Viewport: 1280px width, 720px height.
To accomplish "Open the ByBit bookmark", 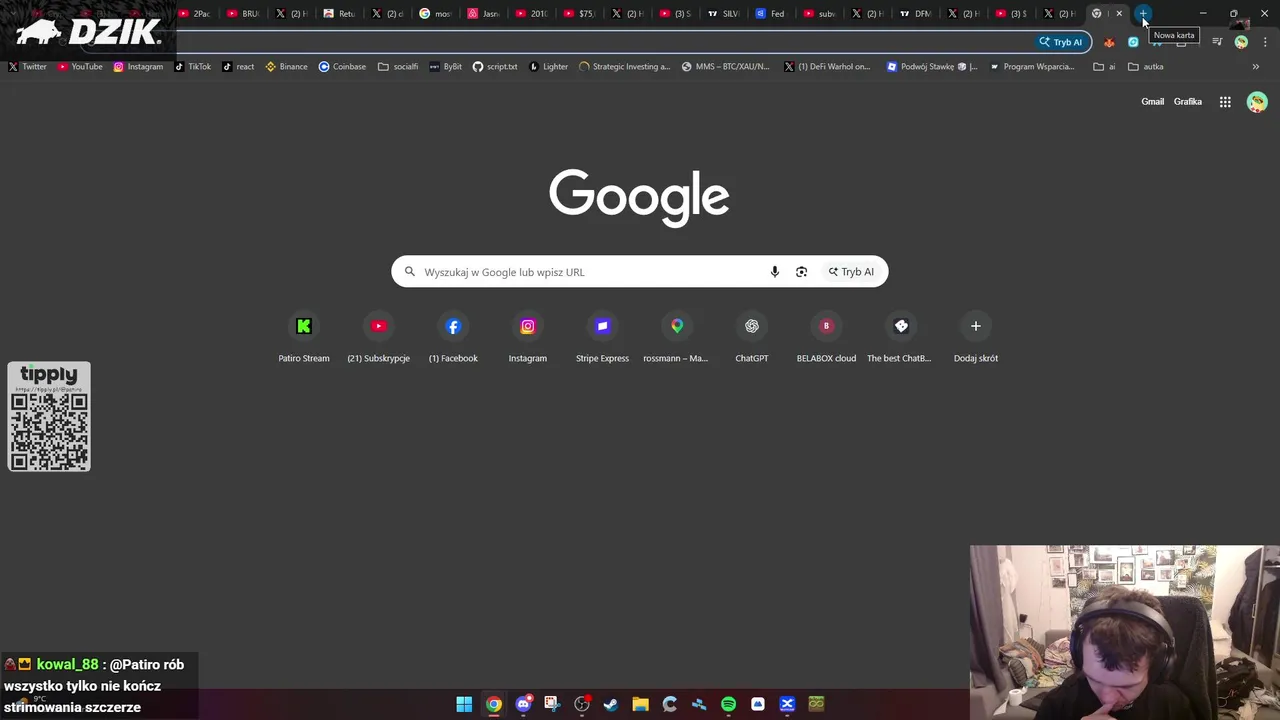I will coord(446,67).
